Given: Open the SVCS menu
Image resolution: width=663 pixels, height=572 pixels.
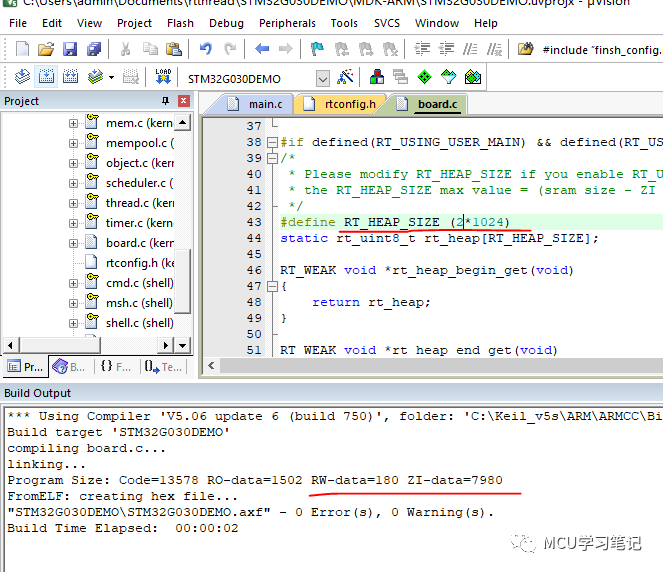Looking at the screenshot, I should (x=386, y=23).
